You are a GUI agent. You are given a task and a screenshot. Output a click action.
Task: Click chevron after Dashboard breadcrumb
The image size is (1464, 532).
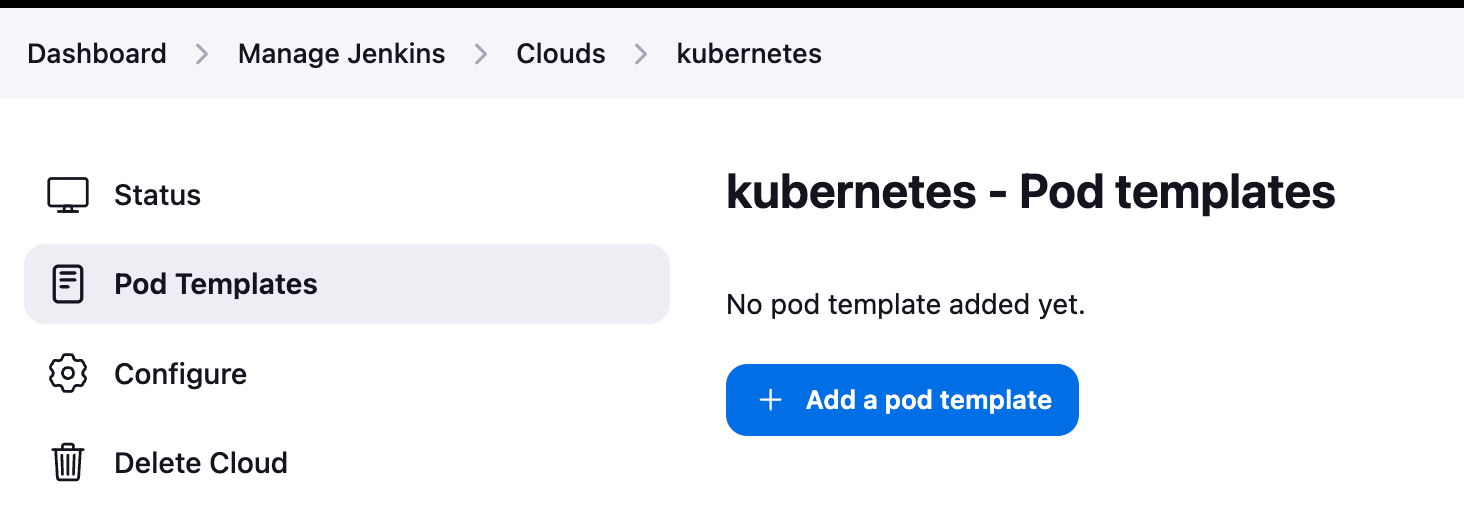[x=202, y=54]
